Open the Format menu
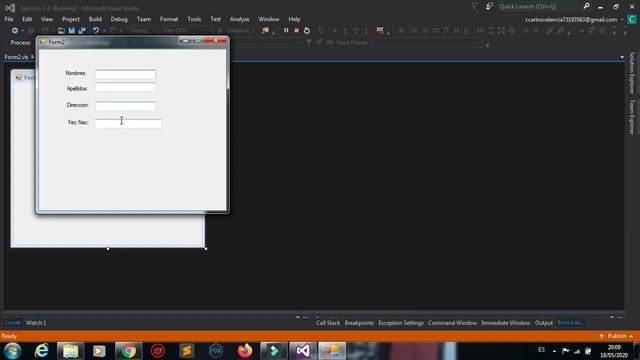640x360 pixels. click(x=169, y=19)
